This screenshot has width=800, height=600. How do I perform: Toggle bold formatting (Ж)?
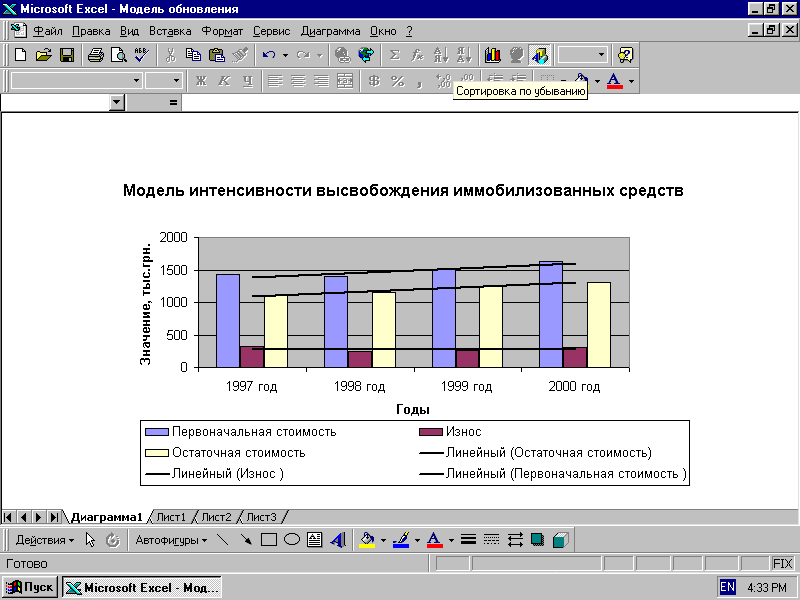click(201, 81)
